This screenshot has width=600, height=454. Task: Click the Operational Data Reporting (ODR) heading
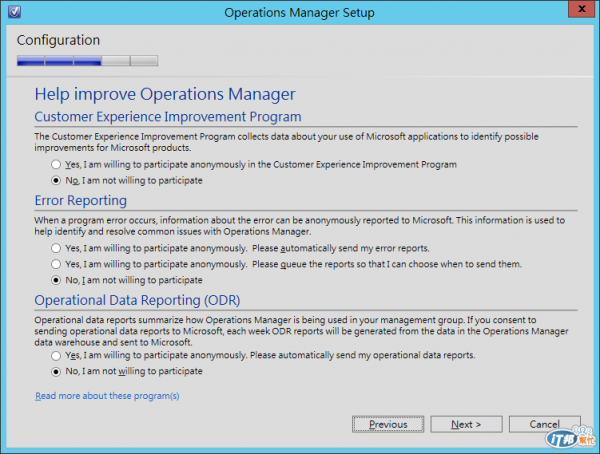pyautogui.click(x=137, y=300)
